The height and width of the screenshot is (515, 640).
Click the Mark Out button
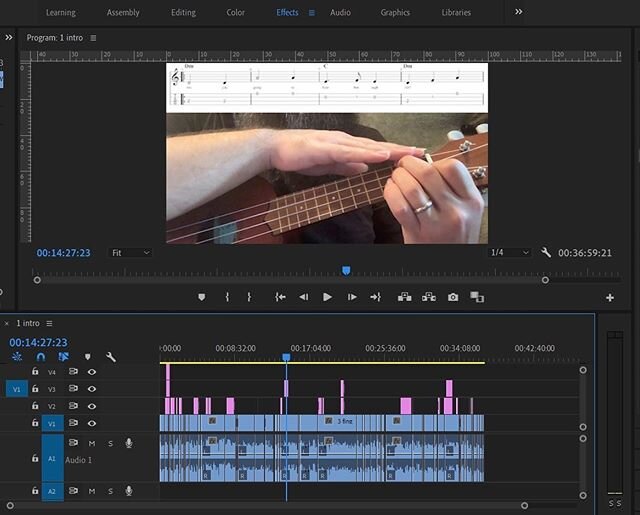tap(249, 297)
